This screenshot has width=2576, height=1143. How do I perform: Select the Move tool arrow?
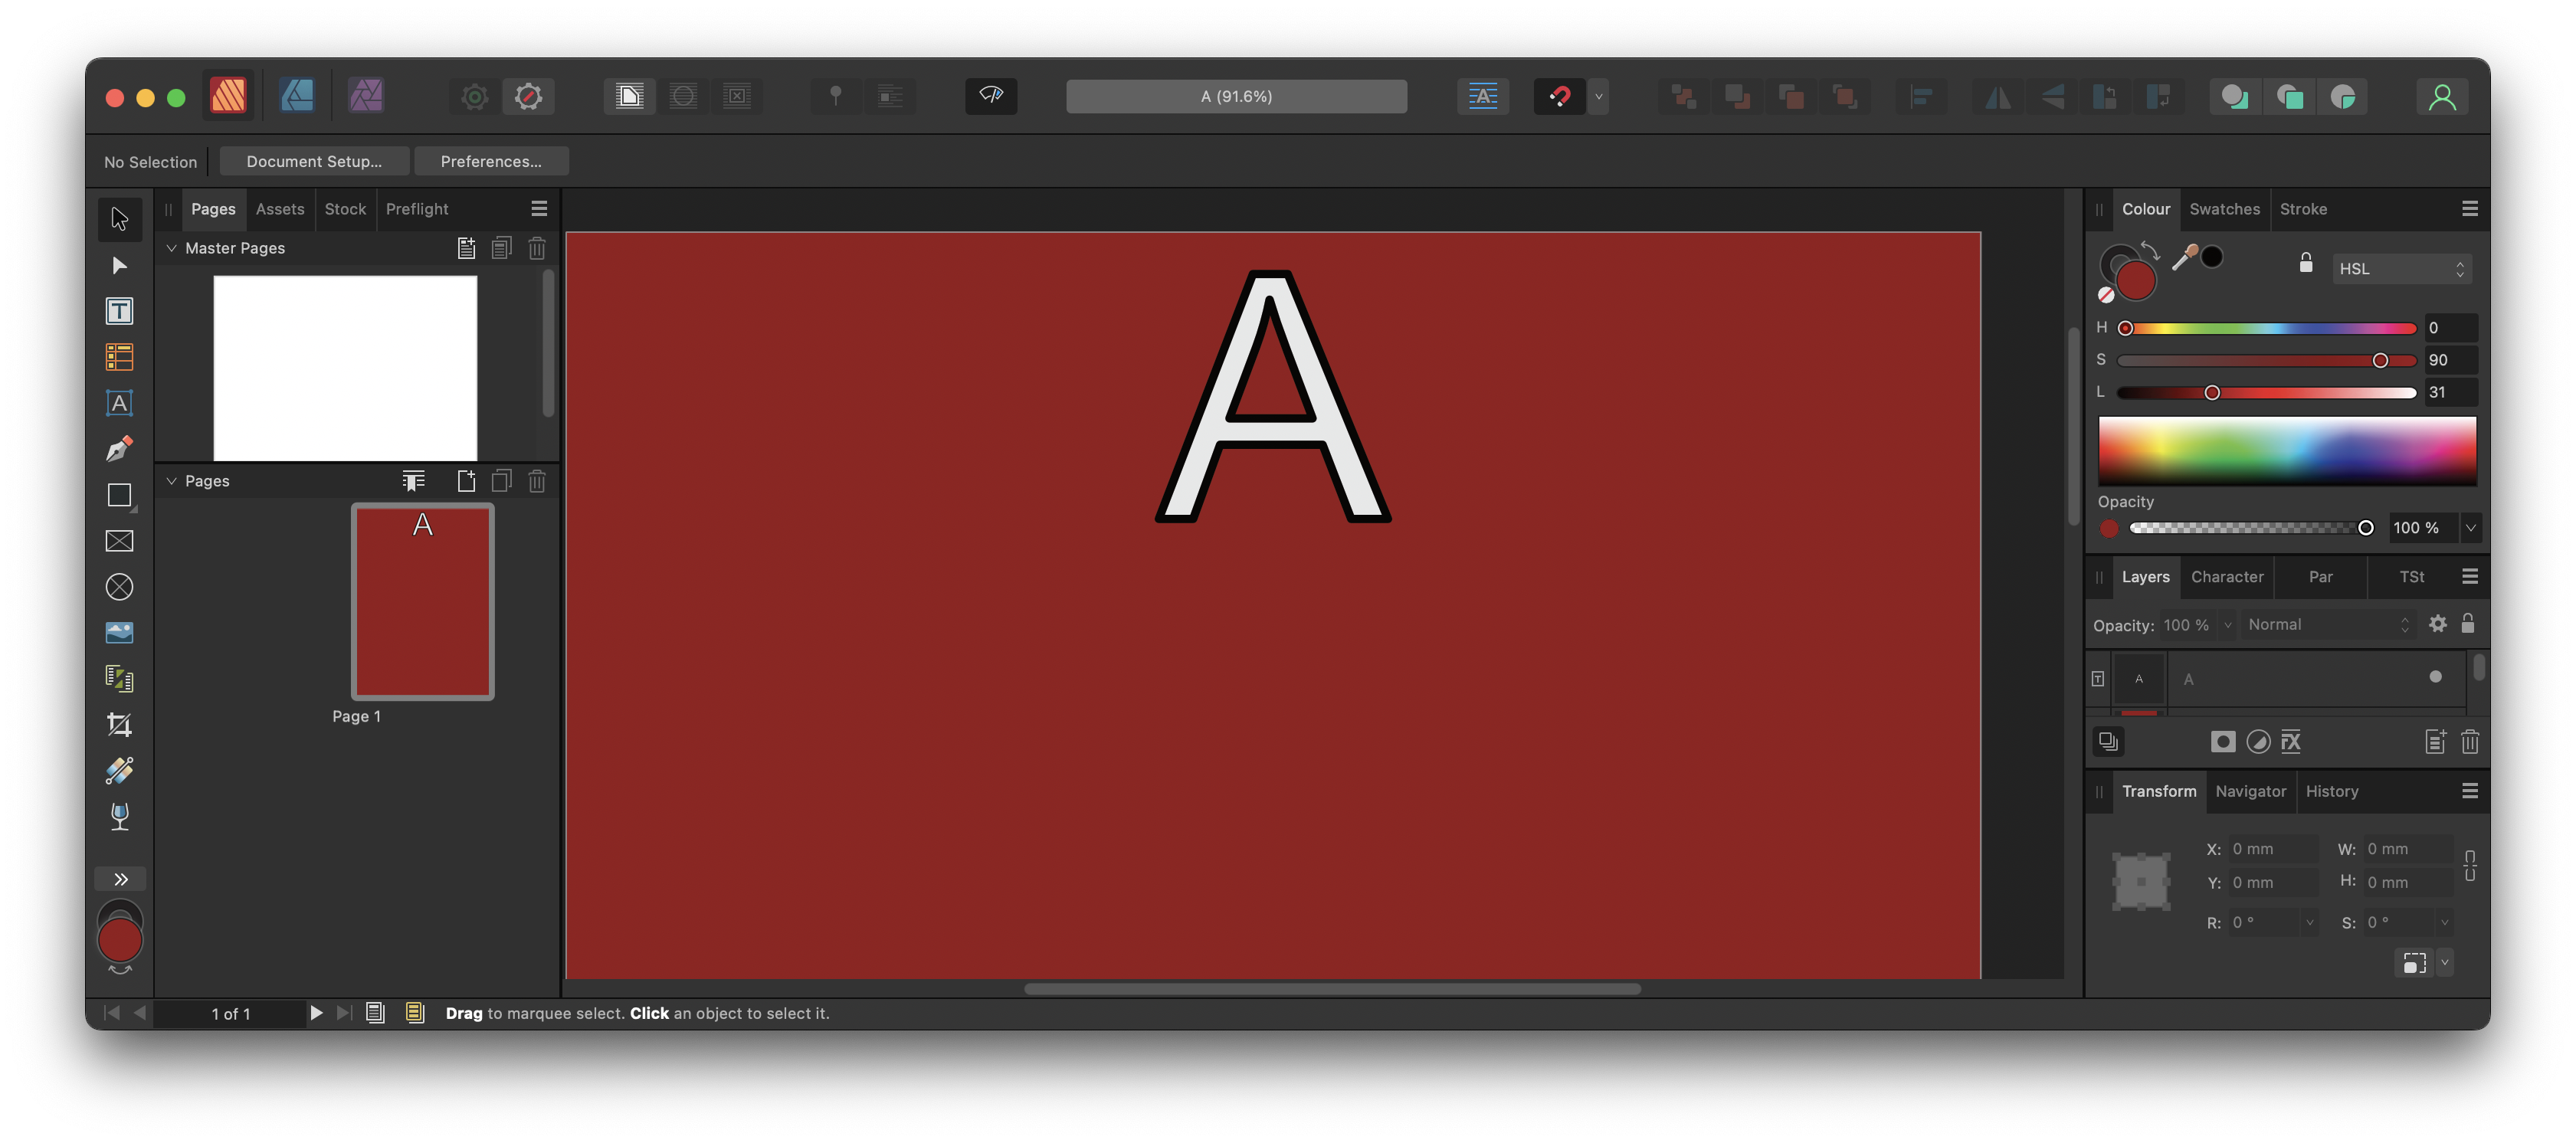119,218
